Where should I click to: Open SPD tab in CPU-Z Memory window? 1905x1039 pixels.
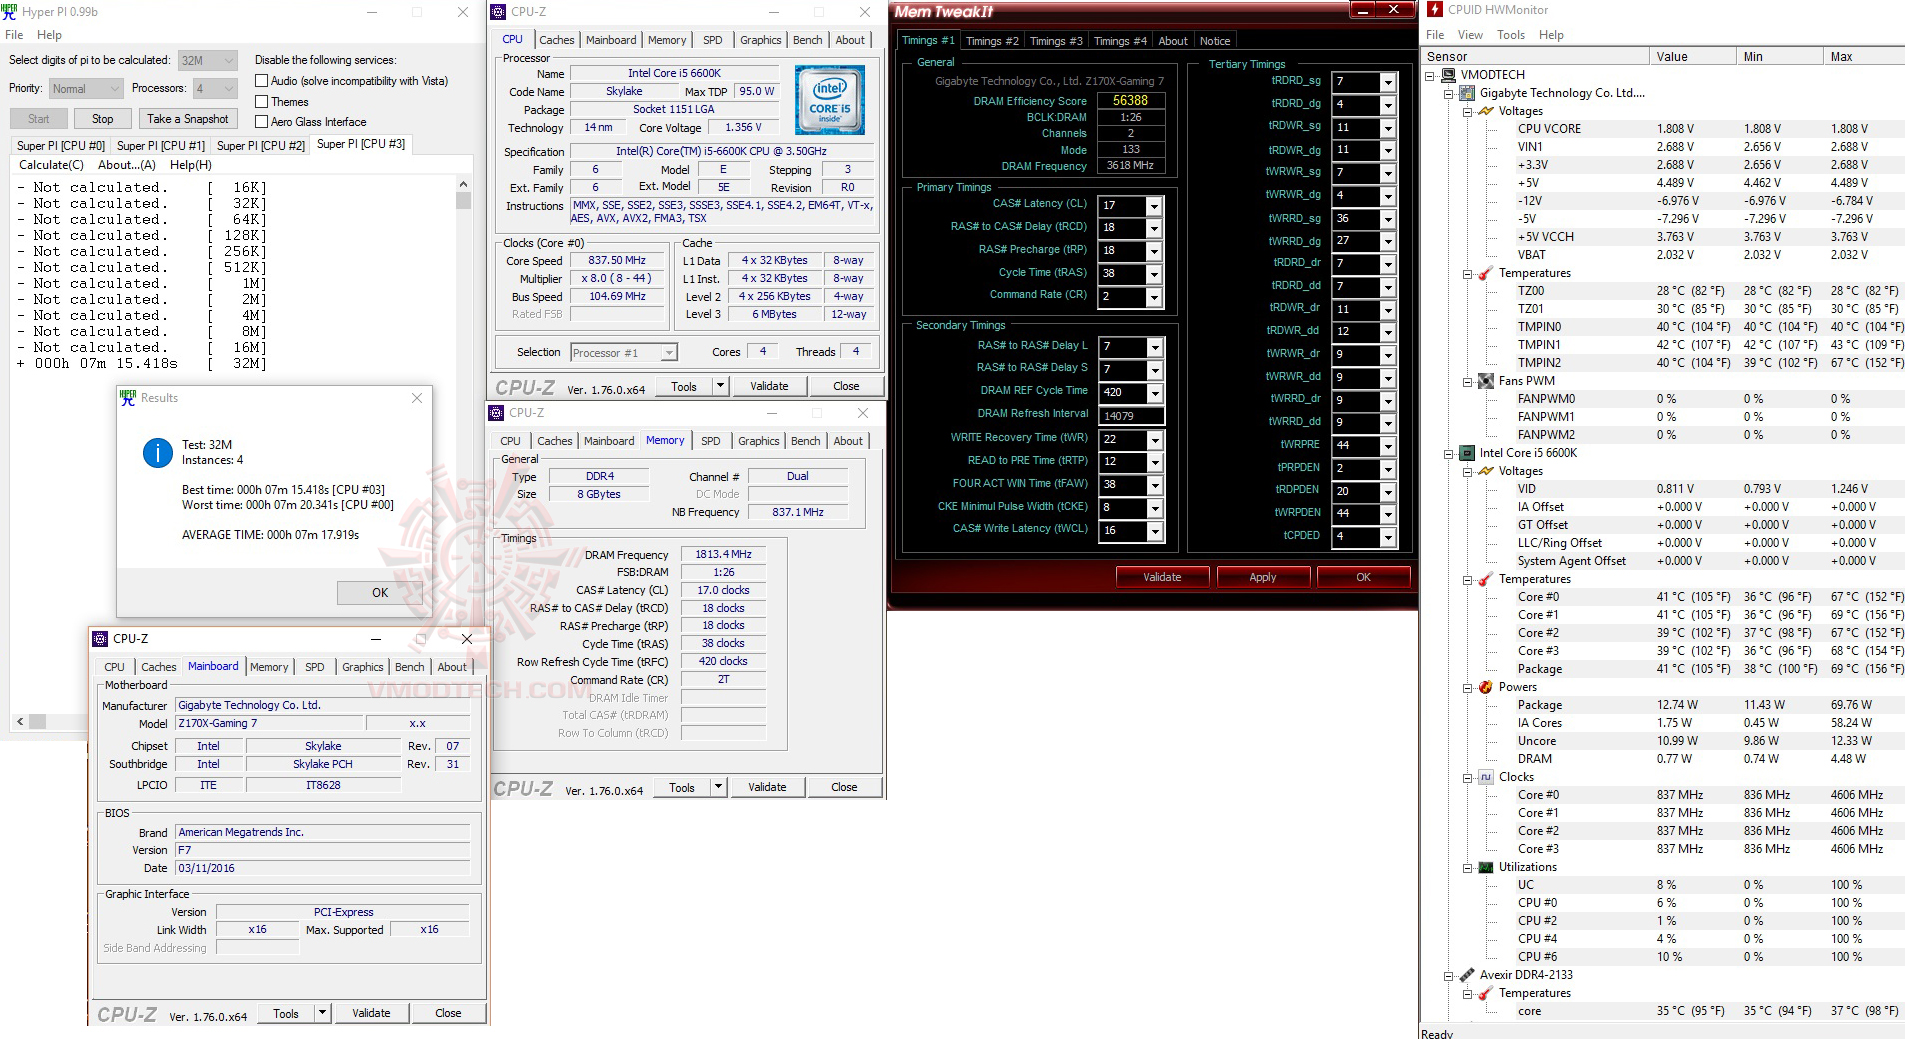tap(711, 441)
